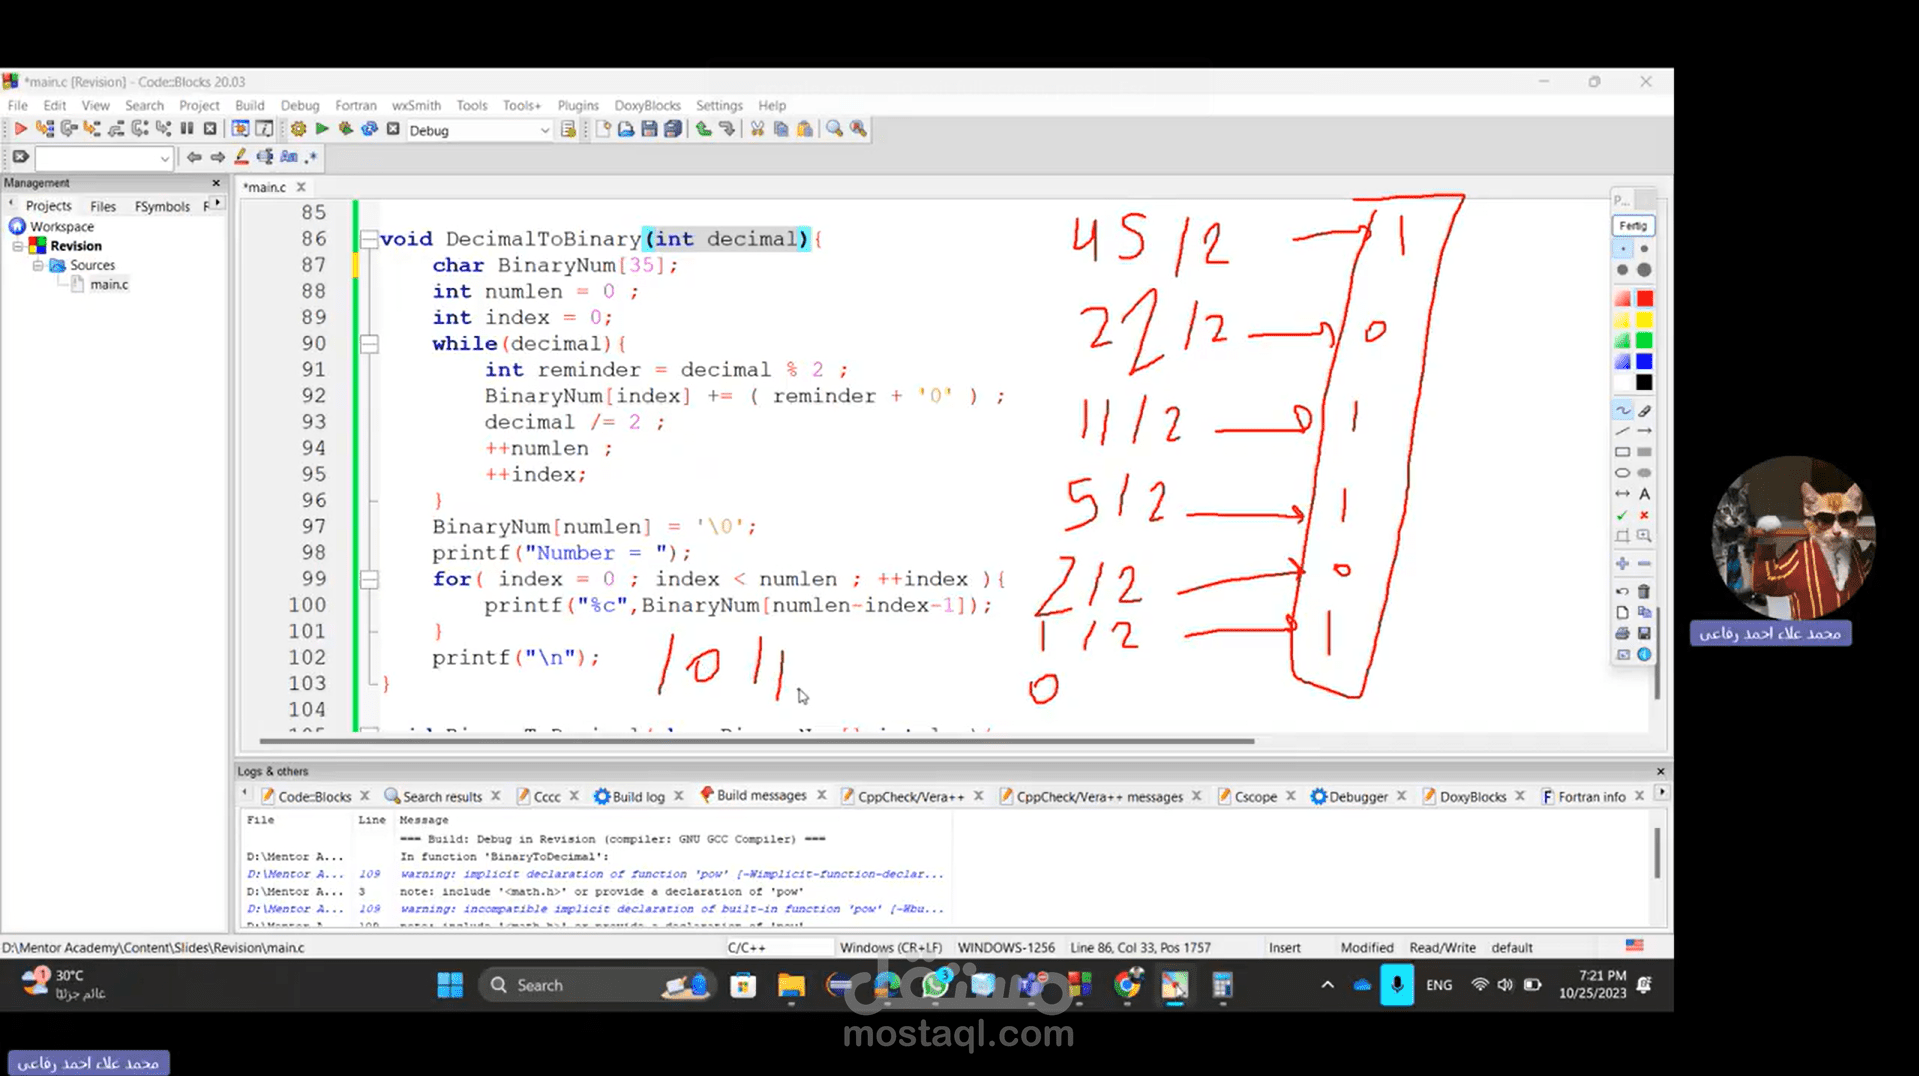The height and width of the screenshot is (1076, 1919).
Task: Click the Rebuild icon with blue arrows
Action: (x=369, y=130)
